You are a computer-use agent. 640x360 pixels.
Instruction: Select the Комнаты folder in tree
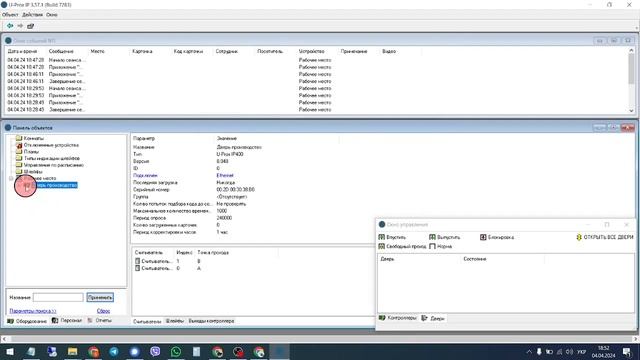33,138
